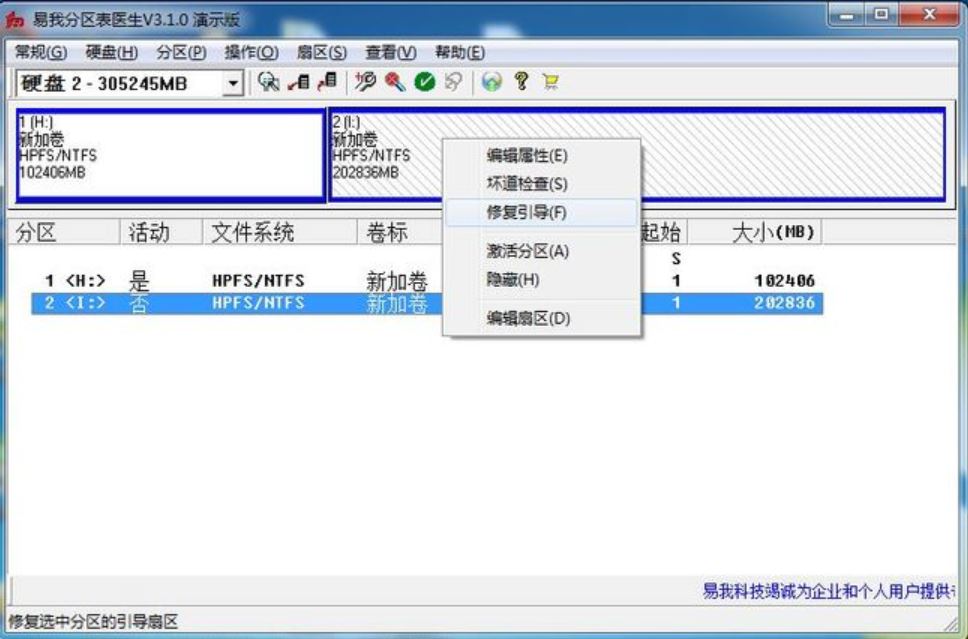Choose 编辑扇区(D) in context menu
This screenshot has width=968, height=639.
[541, 319]
